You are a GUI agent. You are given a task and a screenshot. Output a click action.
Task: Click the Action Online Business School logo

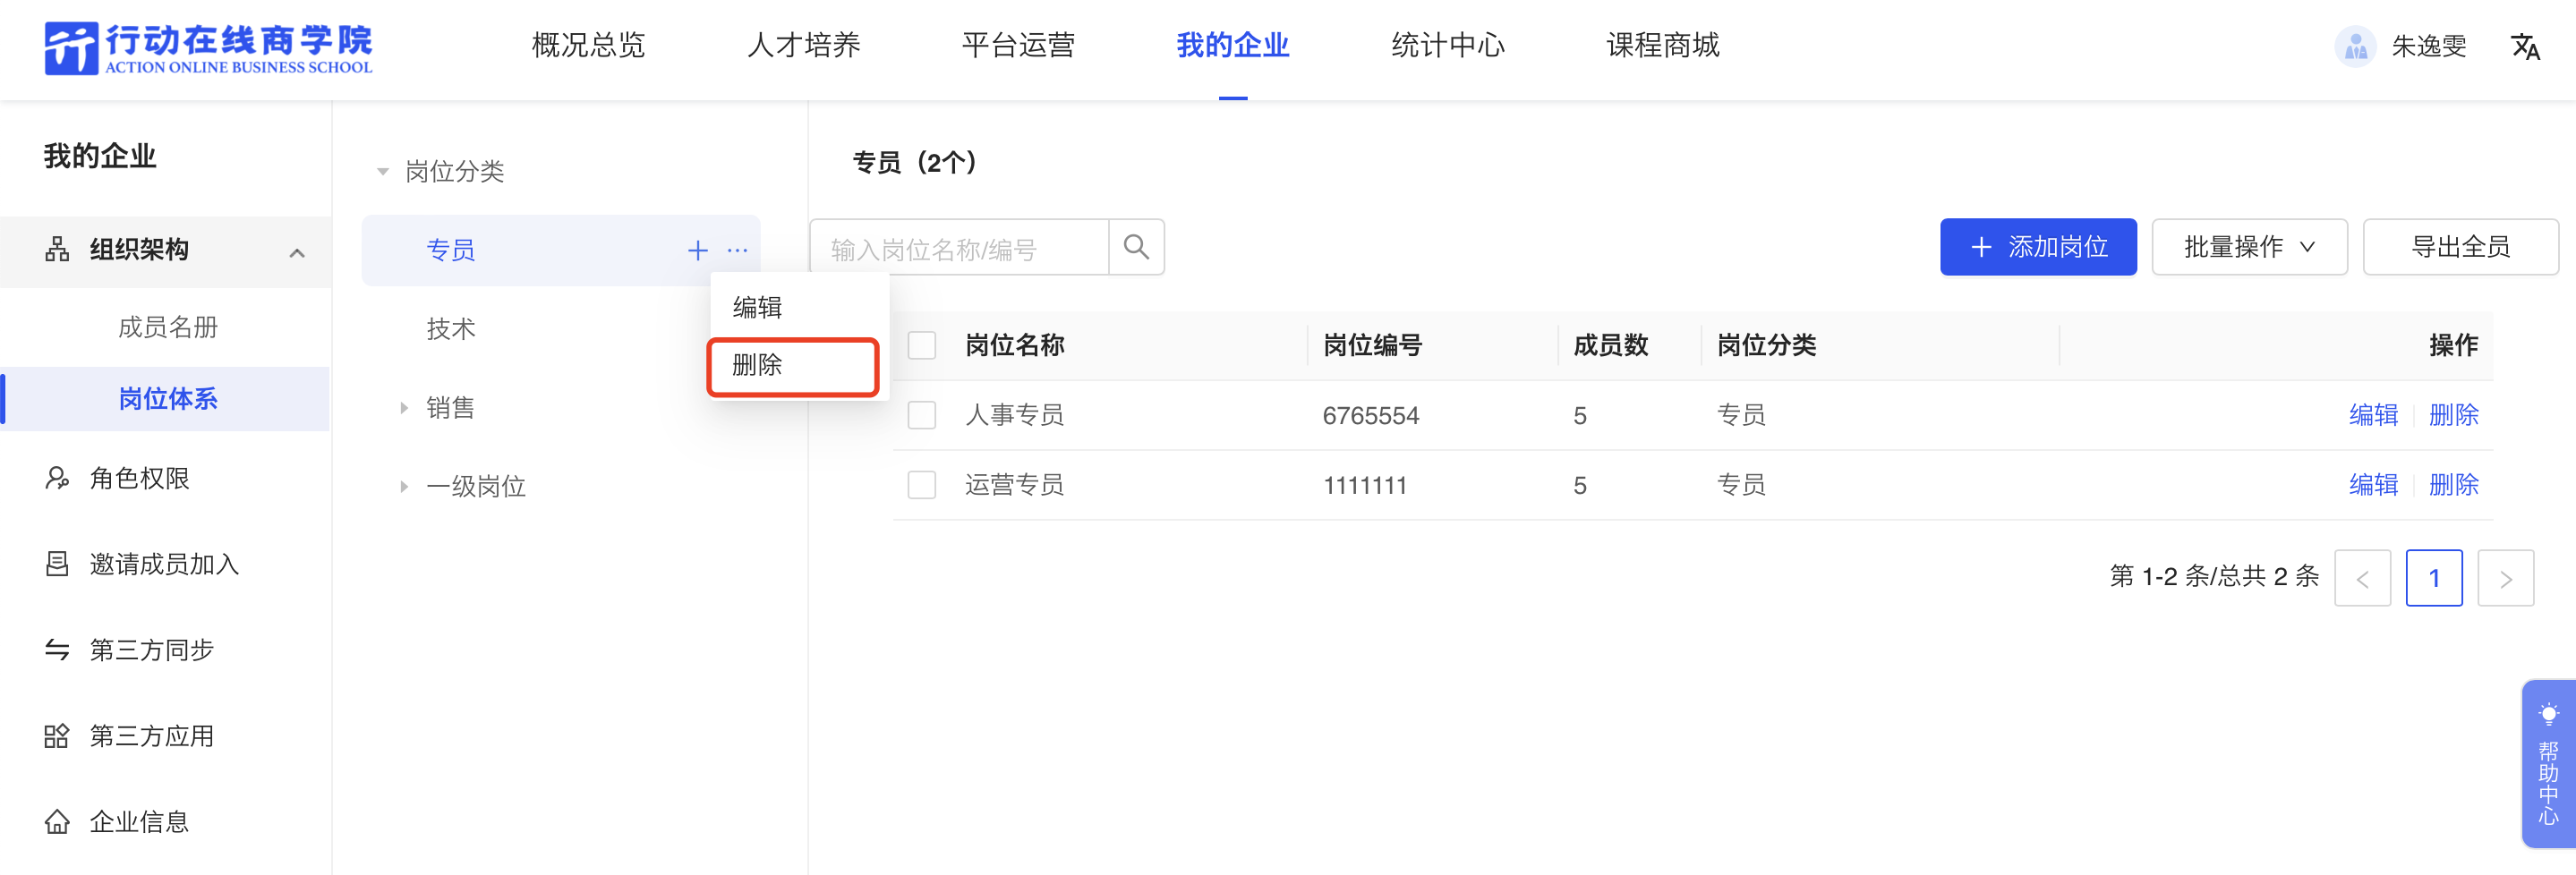point(208,48)
